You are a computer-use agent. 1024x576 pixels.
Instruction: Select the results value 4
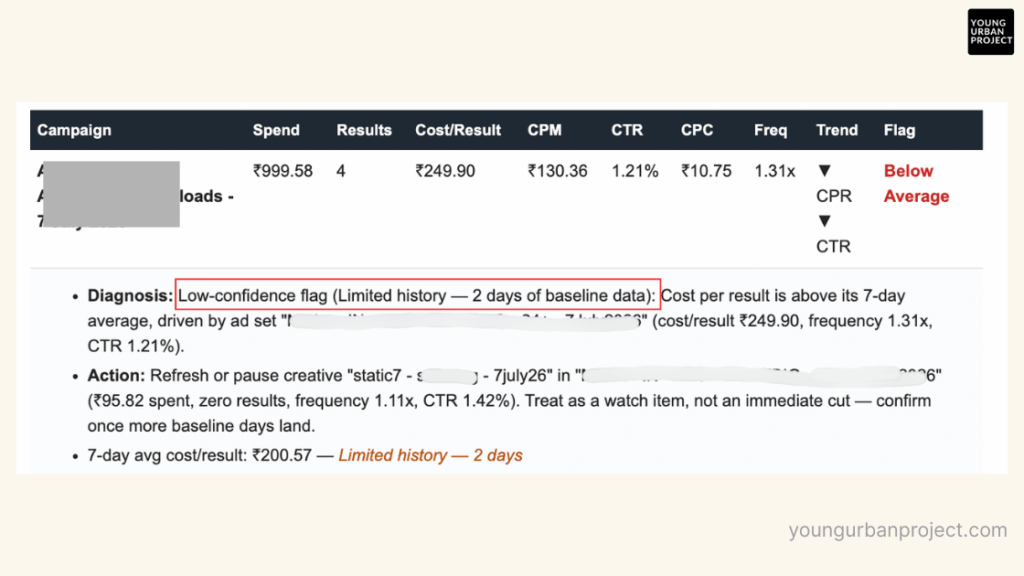click(x=341, y=171)
